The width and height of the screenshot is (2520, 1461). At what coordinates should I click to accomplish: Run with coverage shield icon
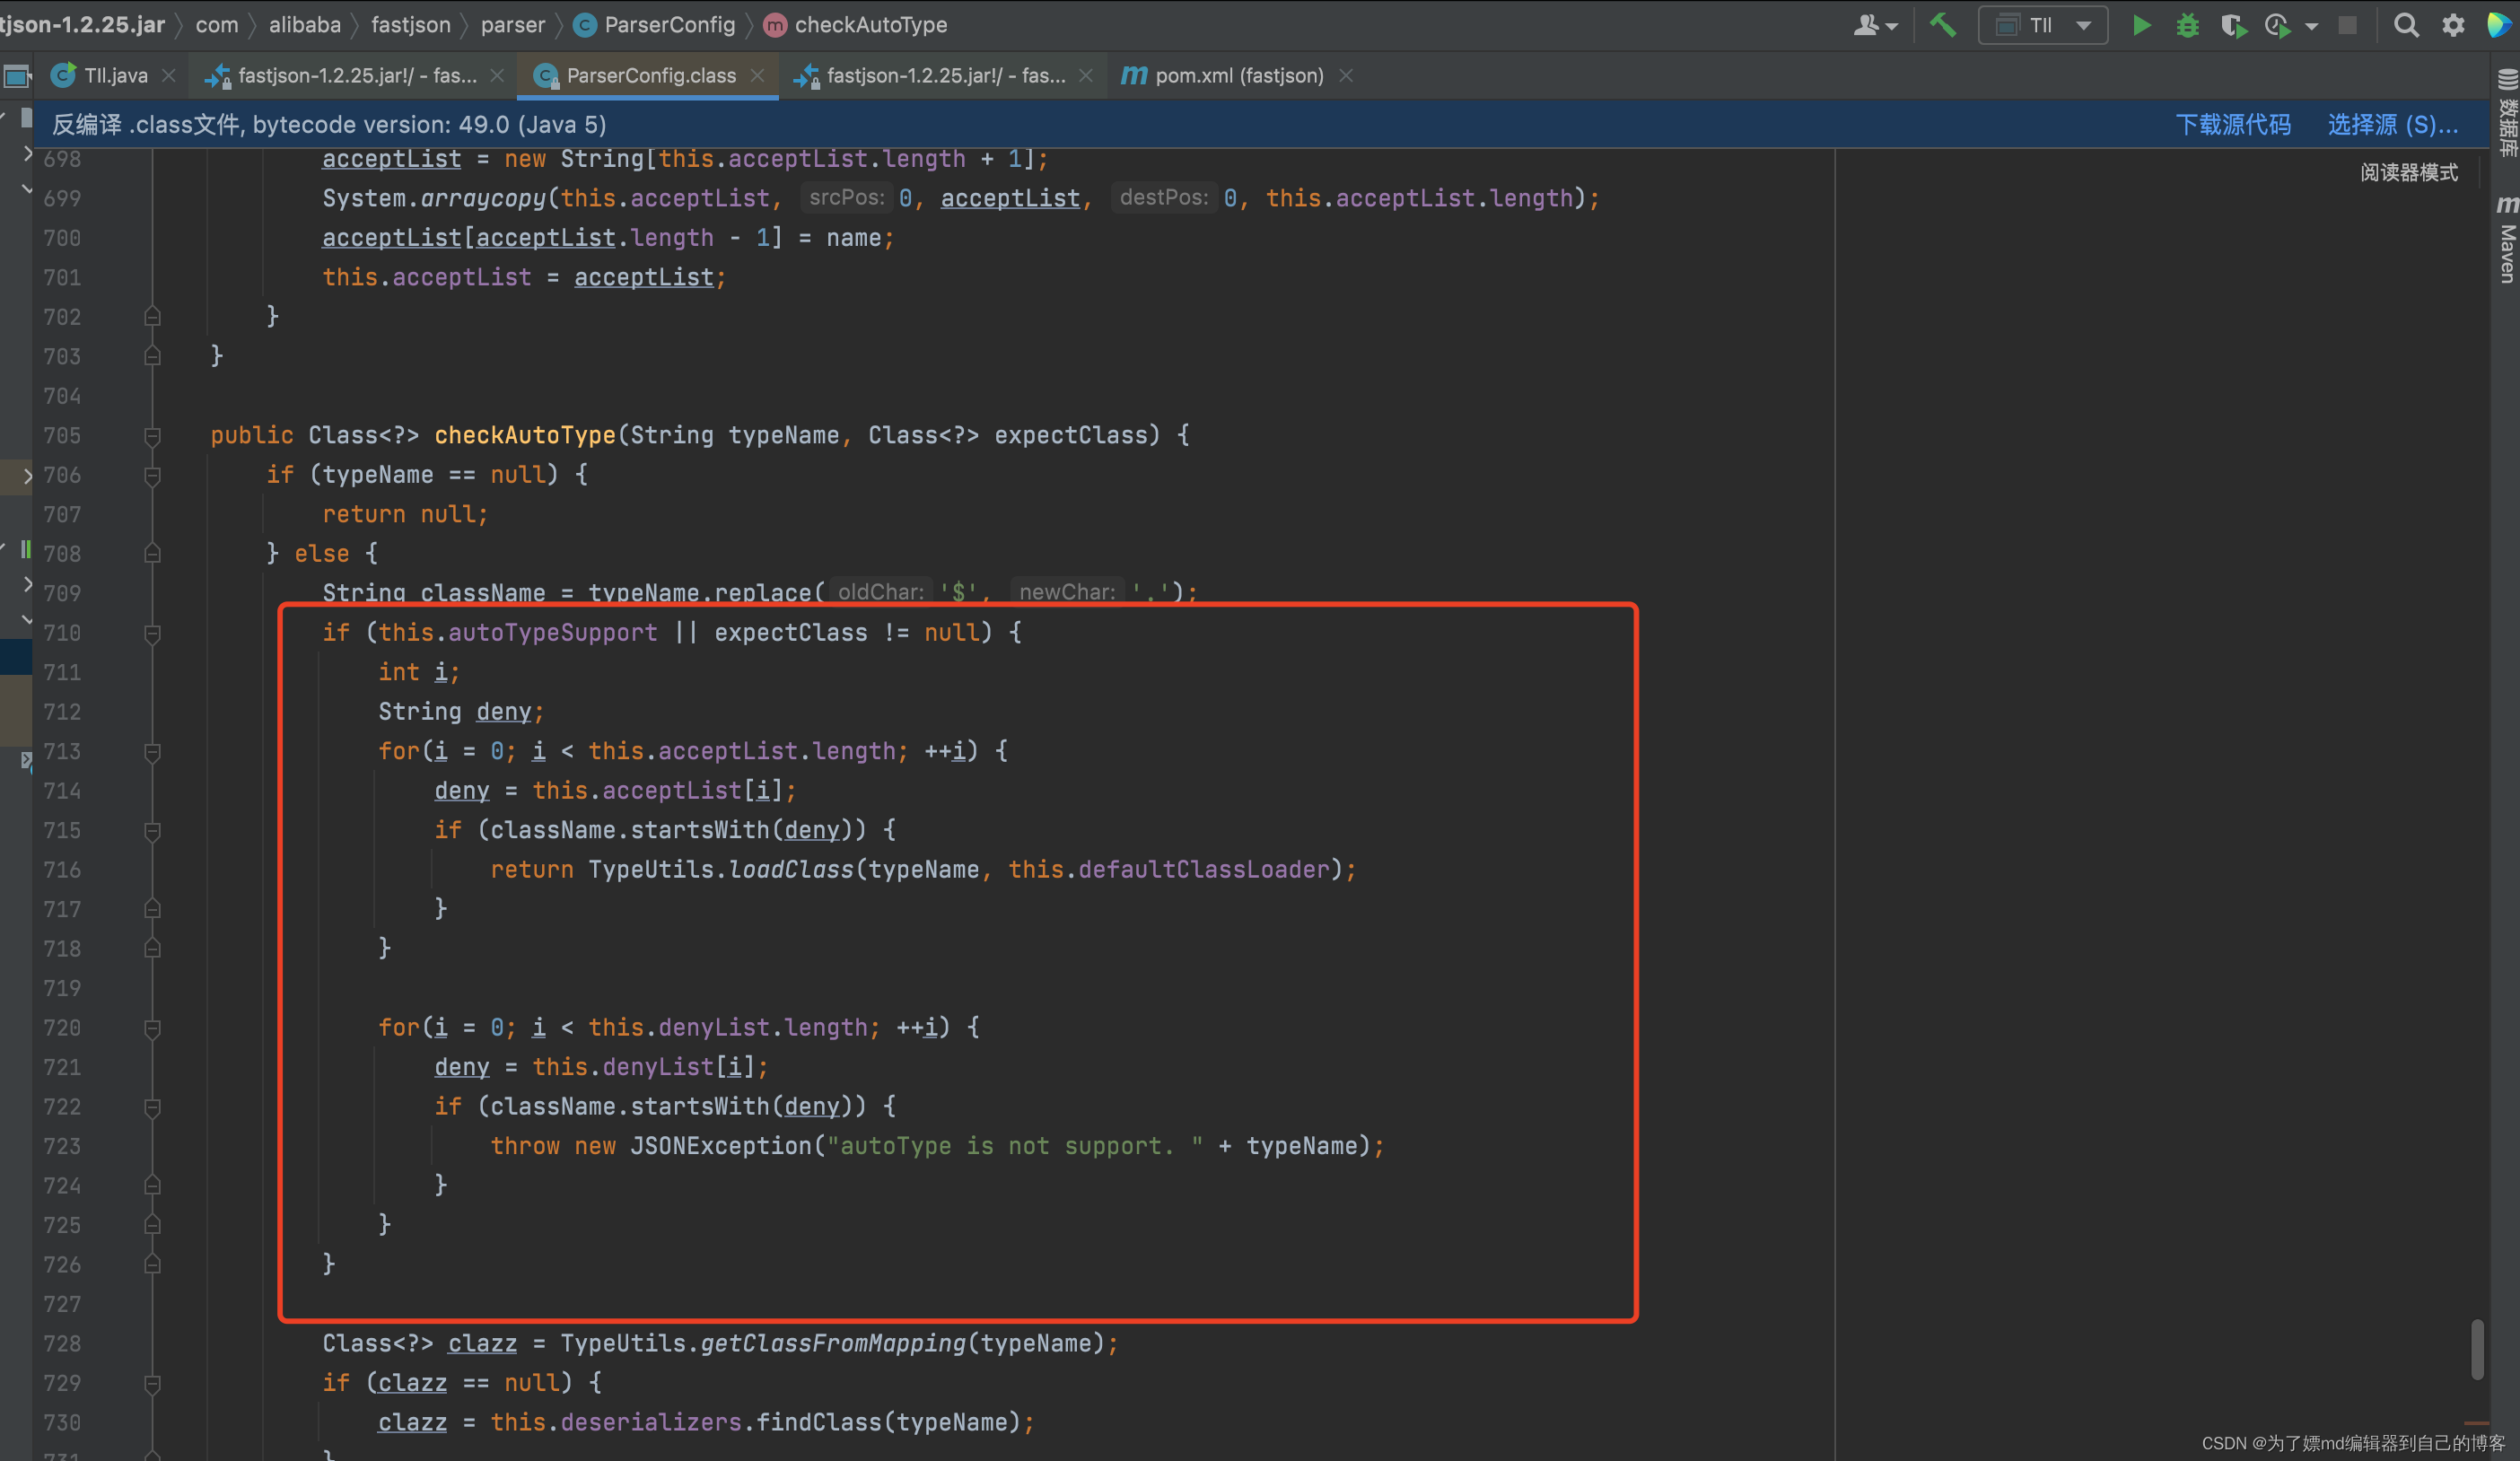pos(2232,25)
